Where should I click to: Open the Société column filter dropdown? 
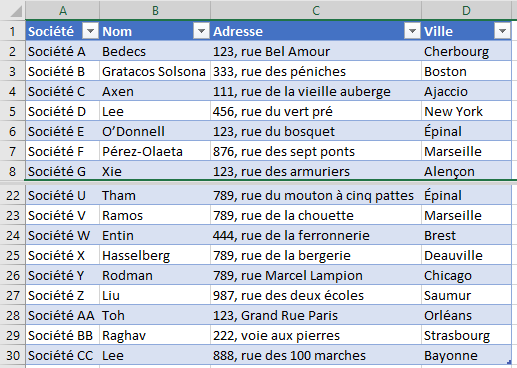pos(90,31)
